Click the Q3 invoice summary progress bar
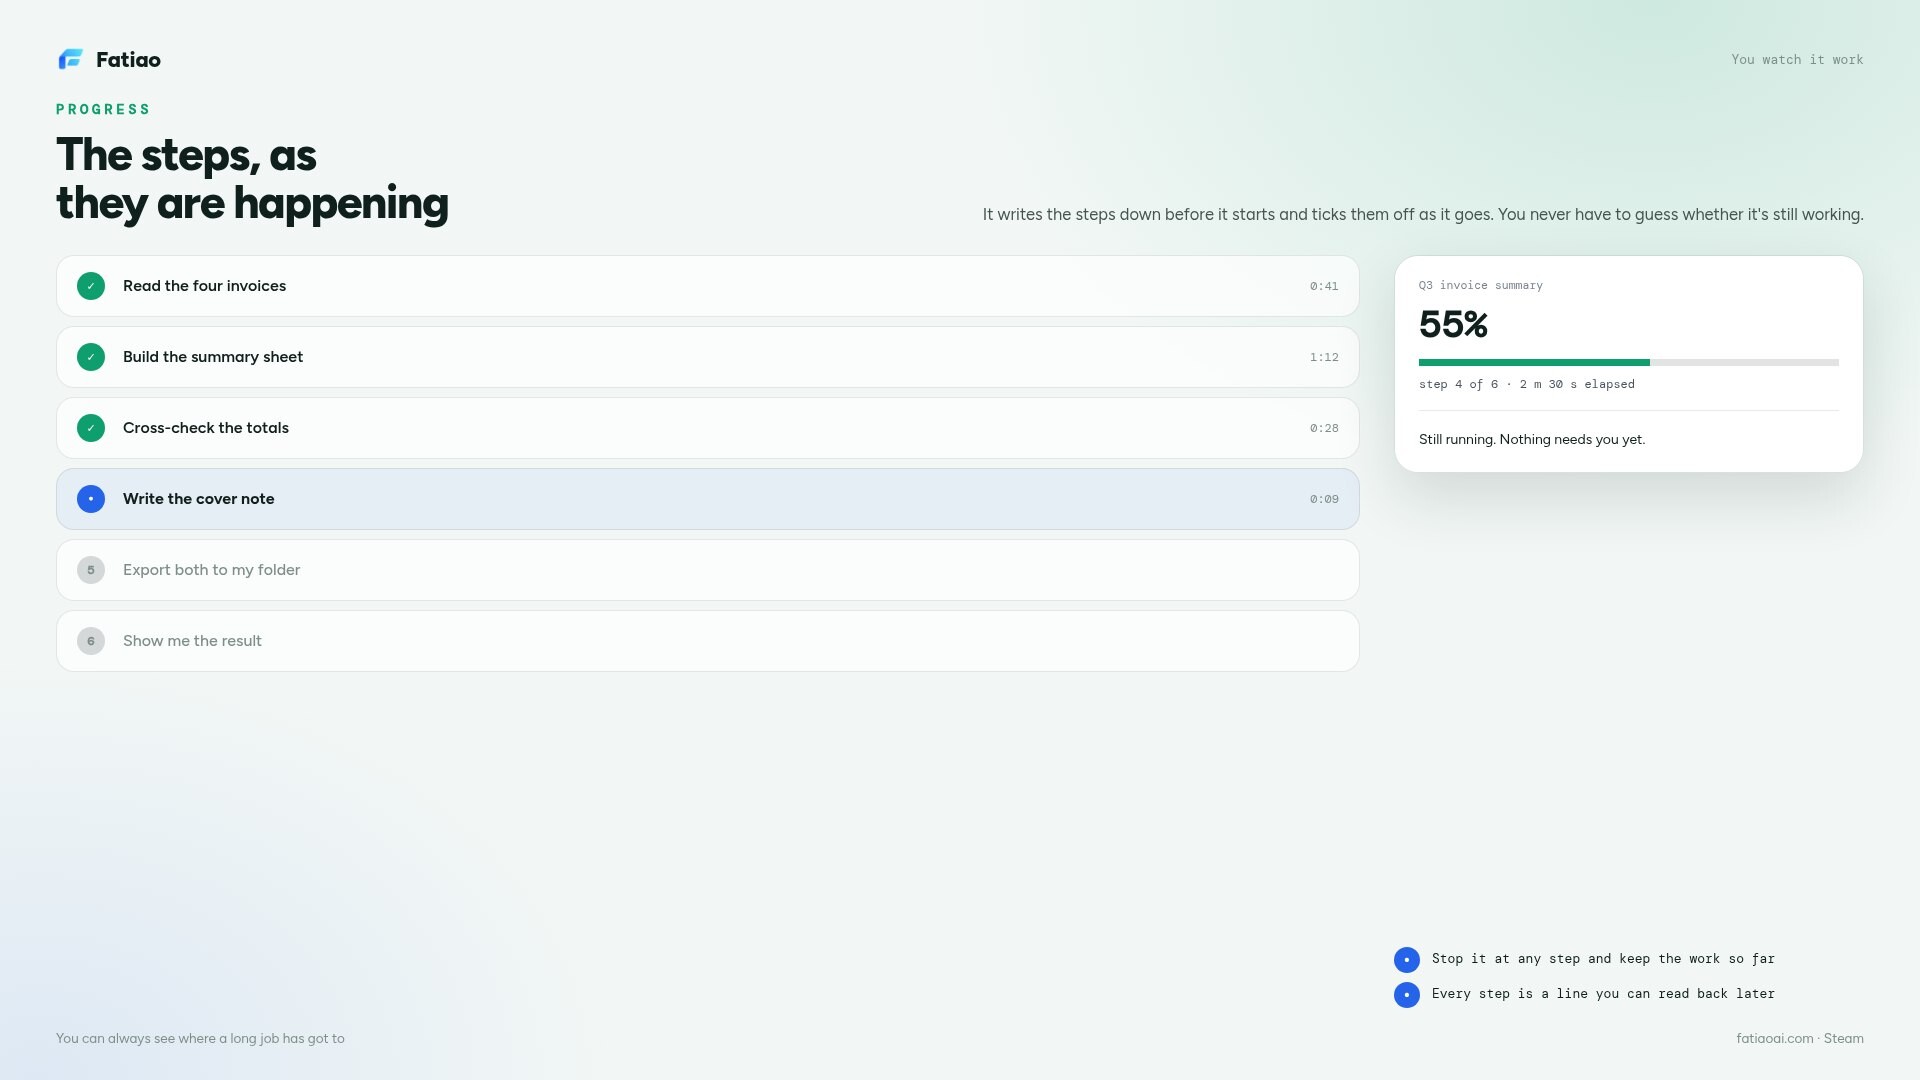Viewport: 1920px width, 1080px height. point(1629,362)
